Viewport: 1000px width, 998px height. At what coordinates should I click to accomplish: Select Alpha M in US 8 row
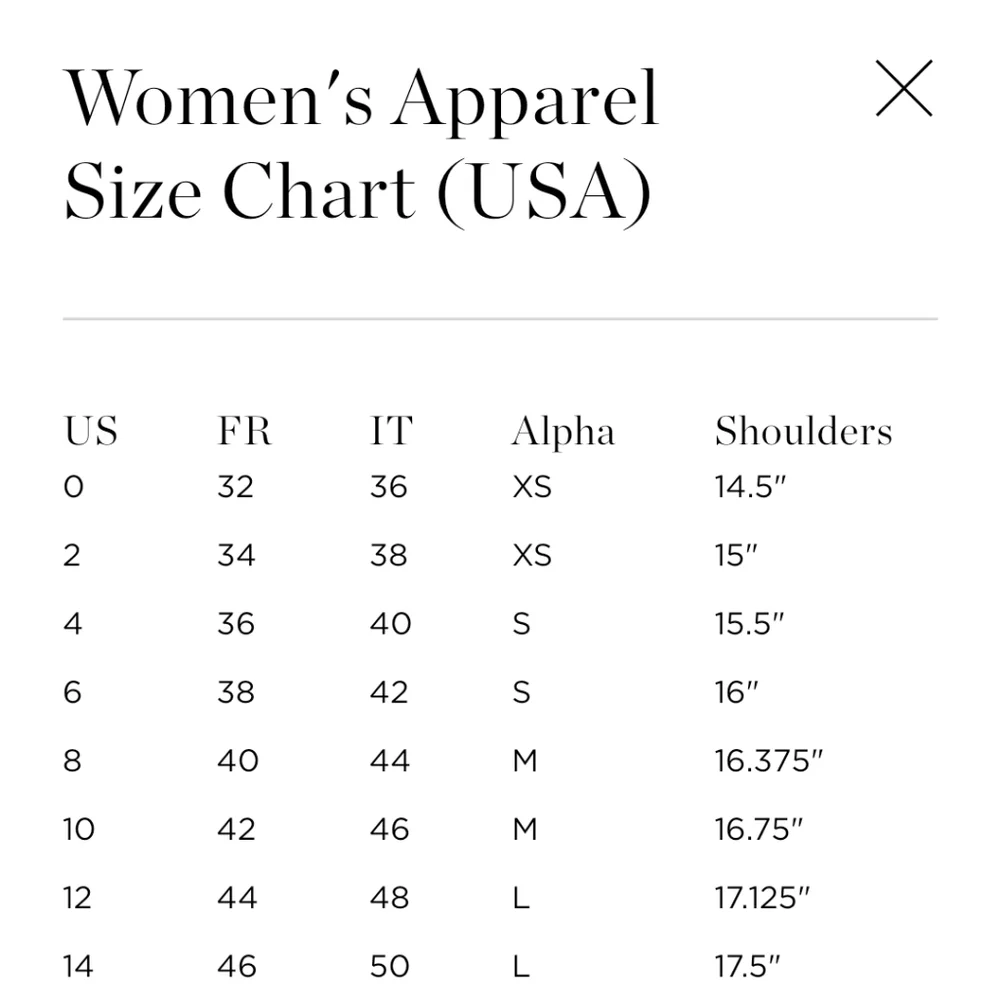525,761
